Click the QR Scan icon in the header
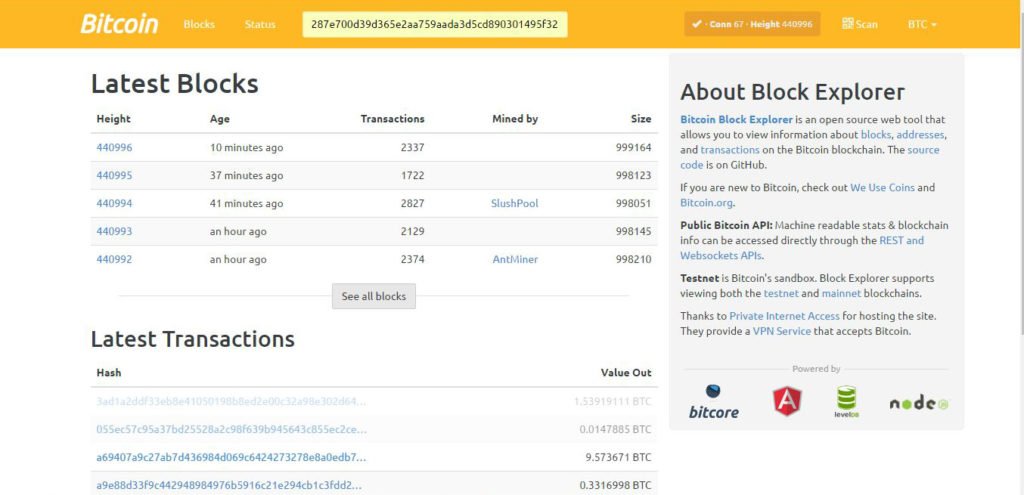Image resolution: width=1024 pixels, height=495 pixels. [x=848, y=24]
